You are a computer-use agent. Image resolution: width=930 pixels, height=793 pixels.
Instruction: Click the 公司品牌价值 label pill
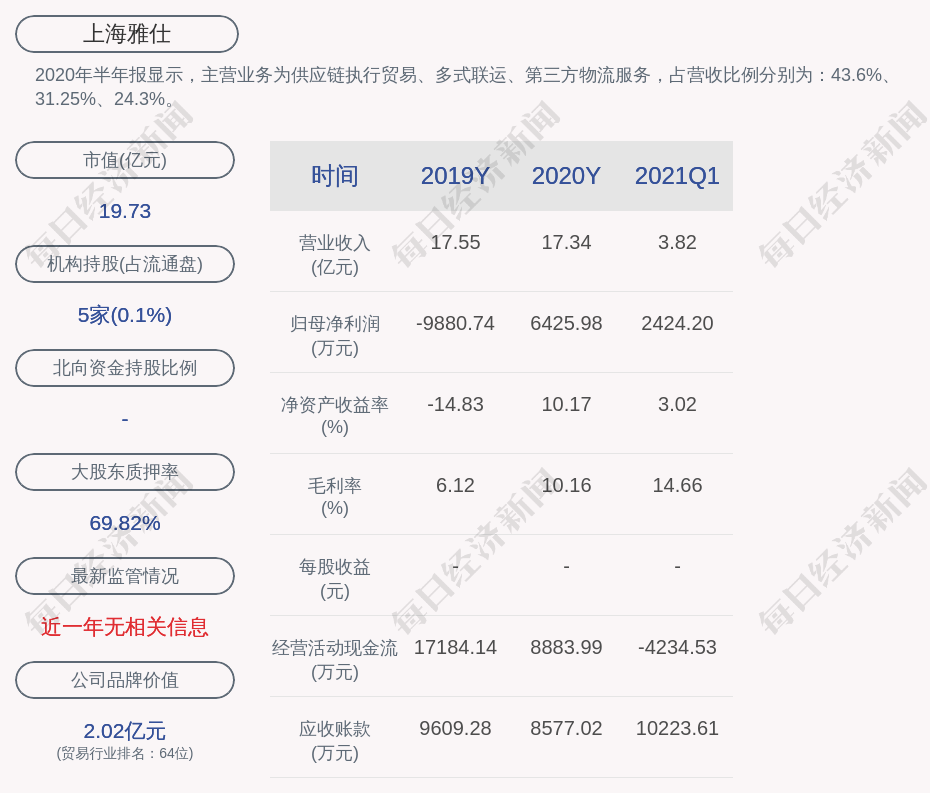click(125, 680)
